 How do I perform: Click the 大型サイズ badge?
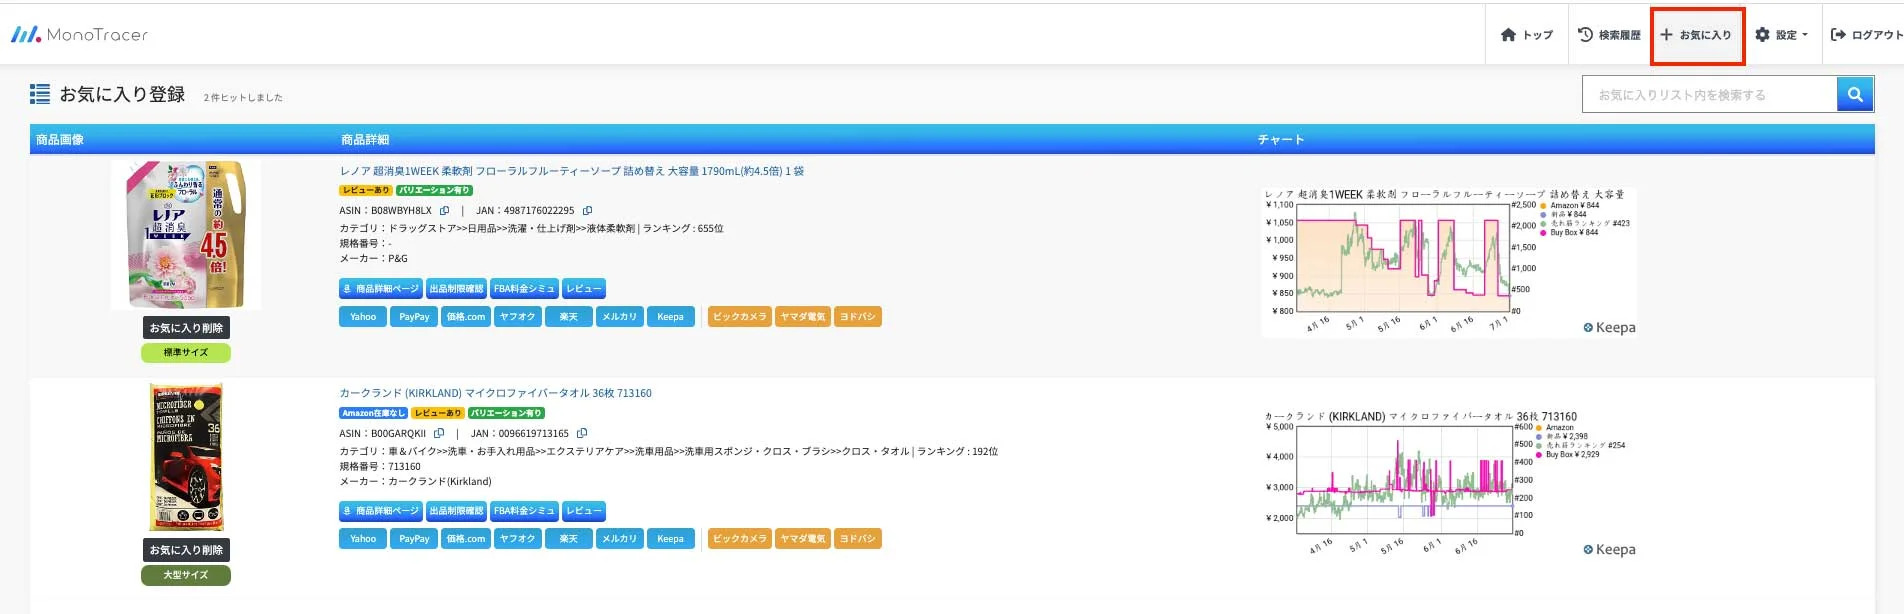(x=186, y=575)
